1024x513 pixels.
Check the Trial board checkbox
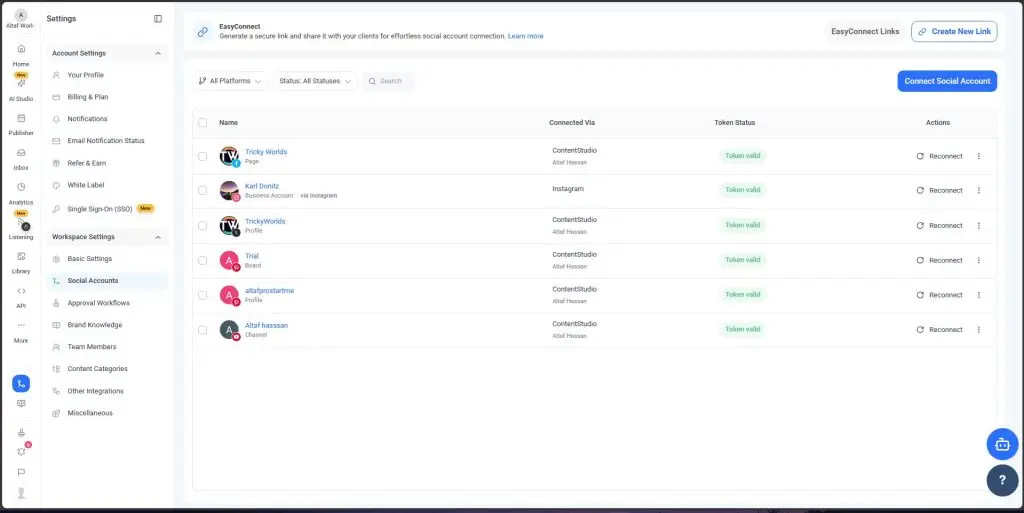click(202, 260)
